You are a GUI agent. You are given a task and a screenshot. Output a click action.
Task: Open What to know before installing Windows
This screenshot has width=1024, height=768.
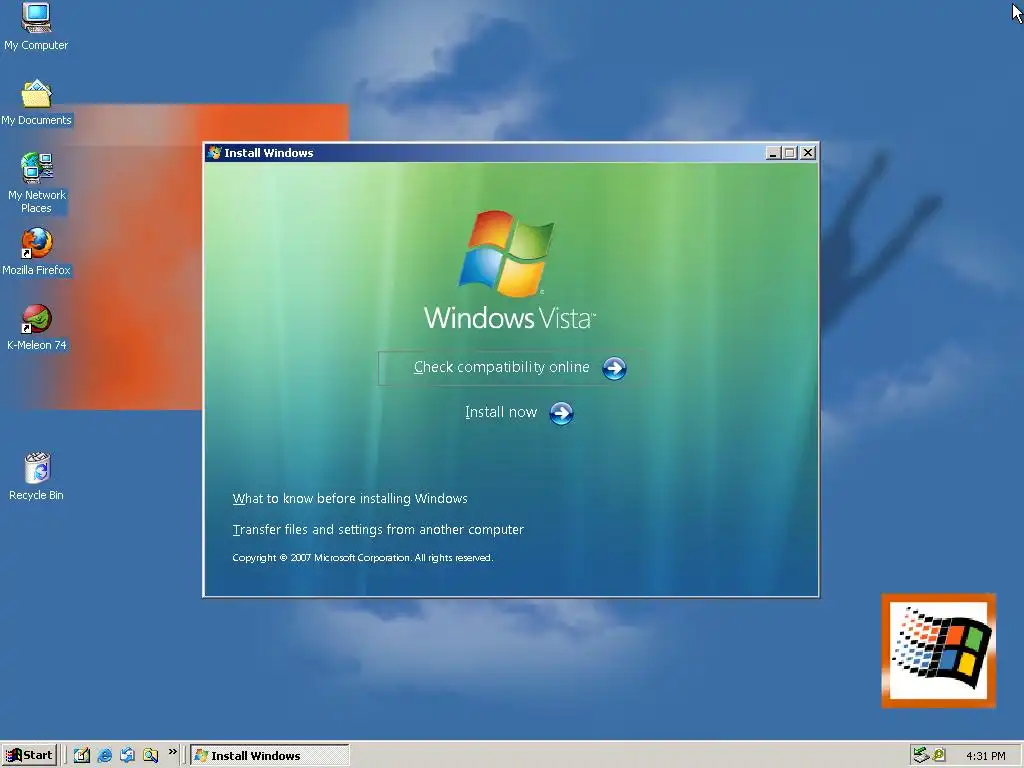click(350, 499)
